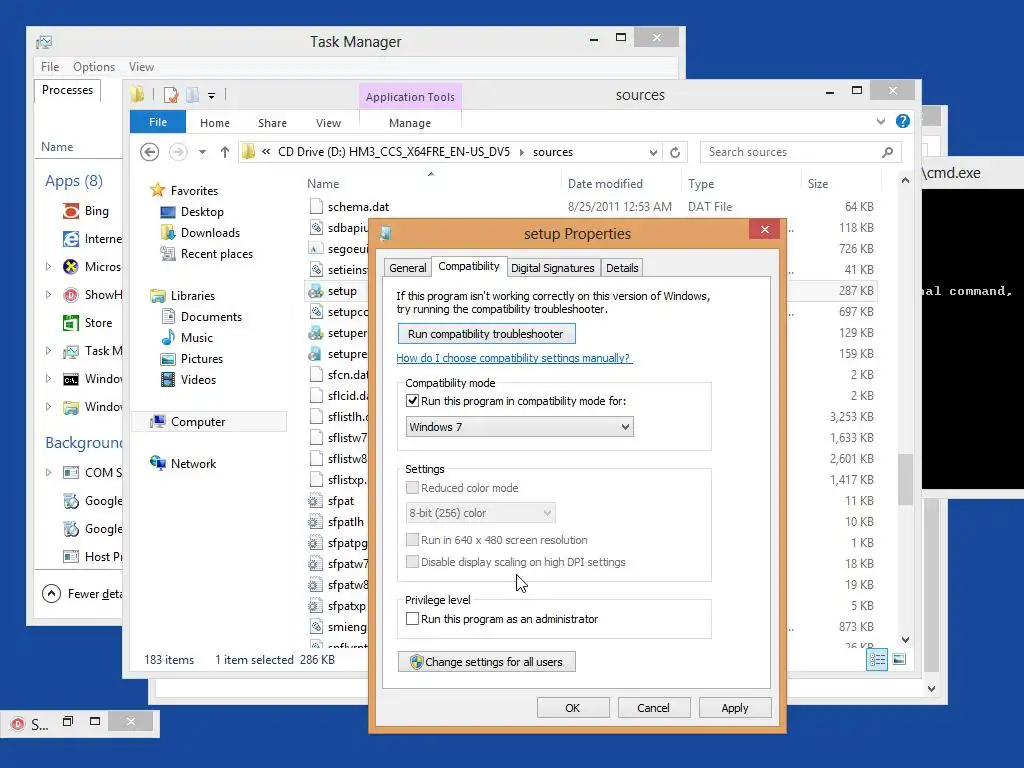Open Pictures library in navigation pane
Screen dimensions: 1024x768
[x=202, y=359]
